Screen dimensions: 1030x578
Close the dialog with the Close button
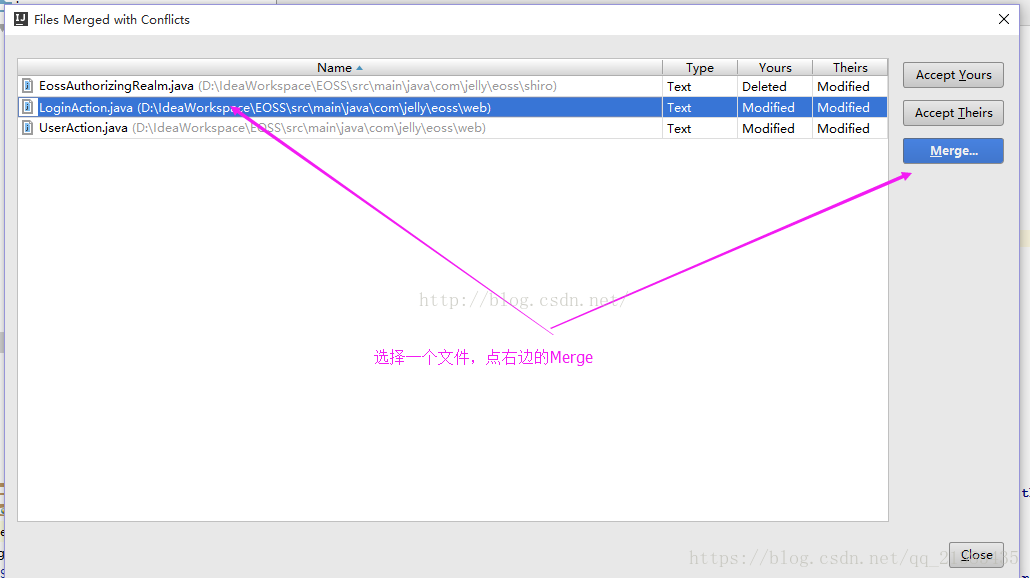976,555
